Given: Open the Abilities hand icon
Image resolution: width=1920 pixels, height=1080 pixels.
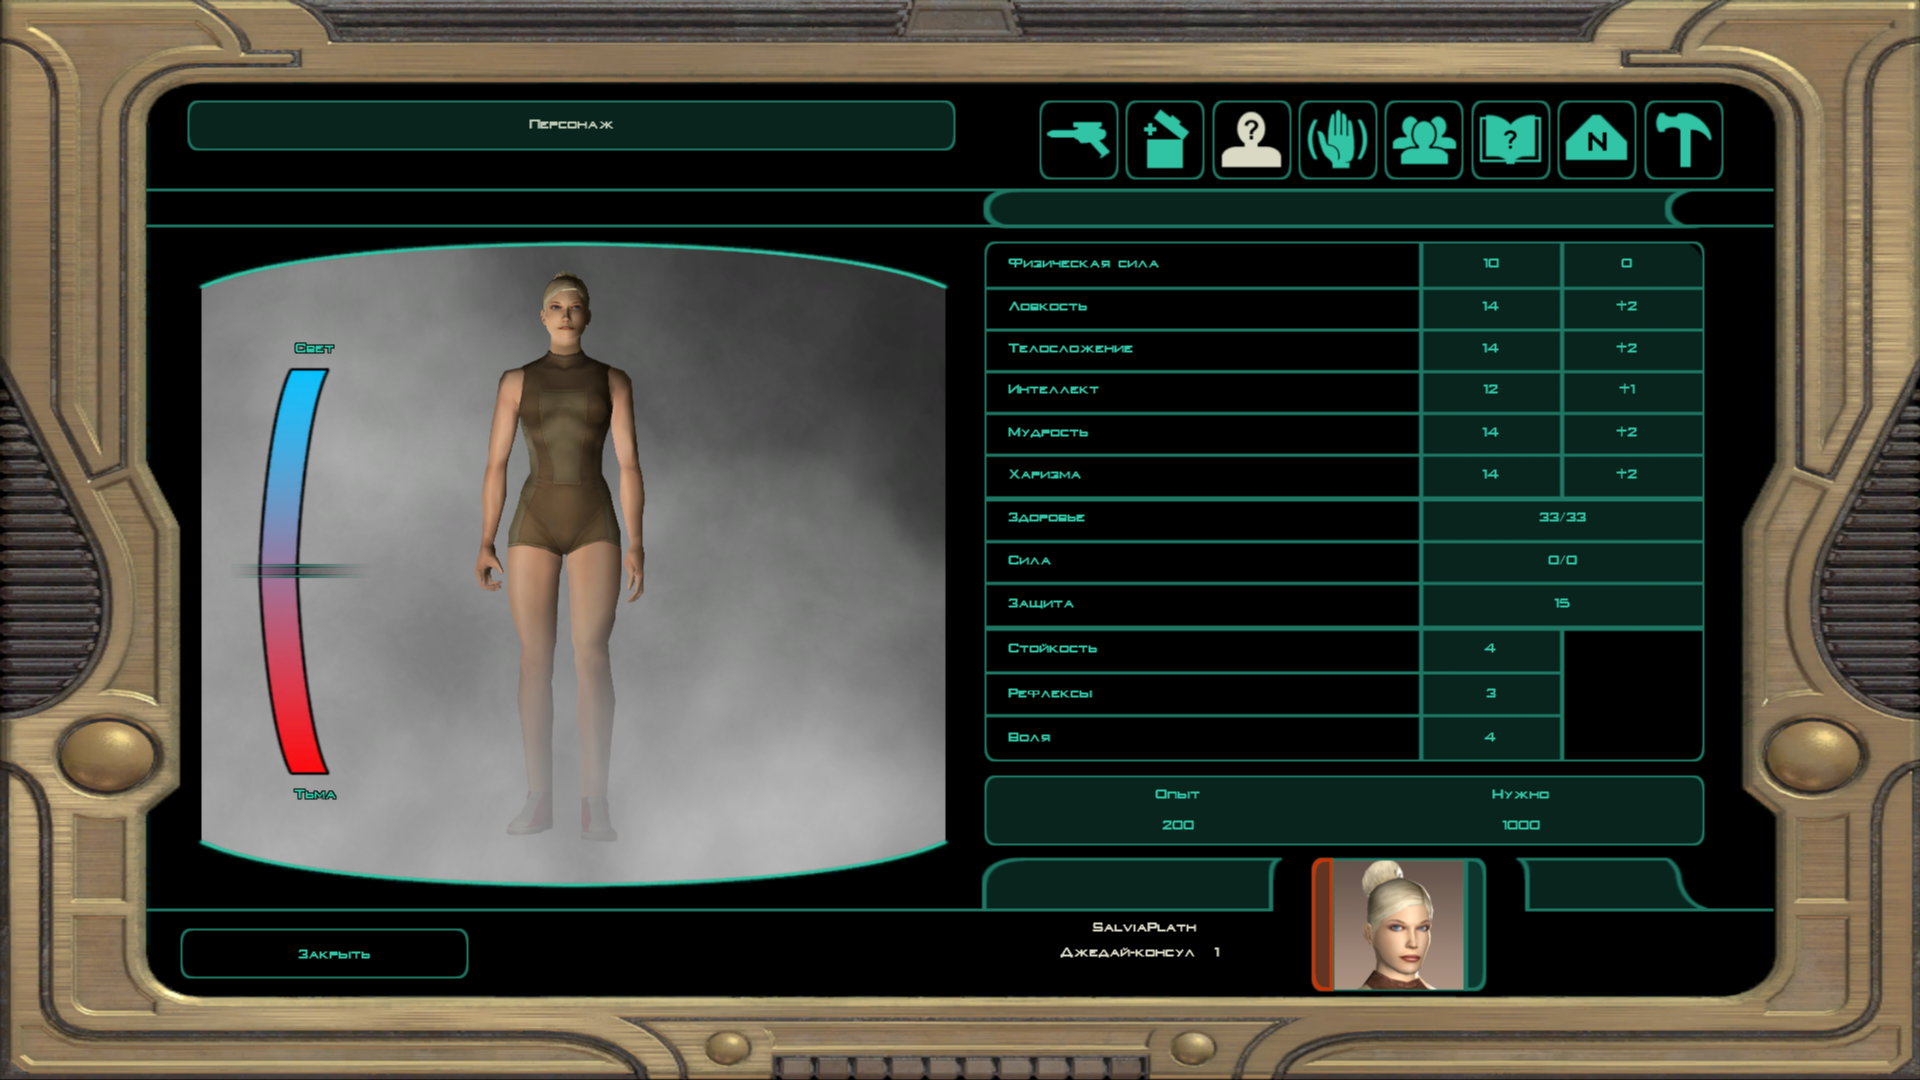Looking at the screenshot, I should (1337, 140).
